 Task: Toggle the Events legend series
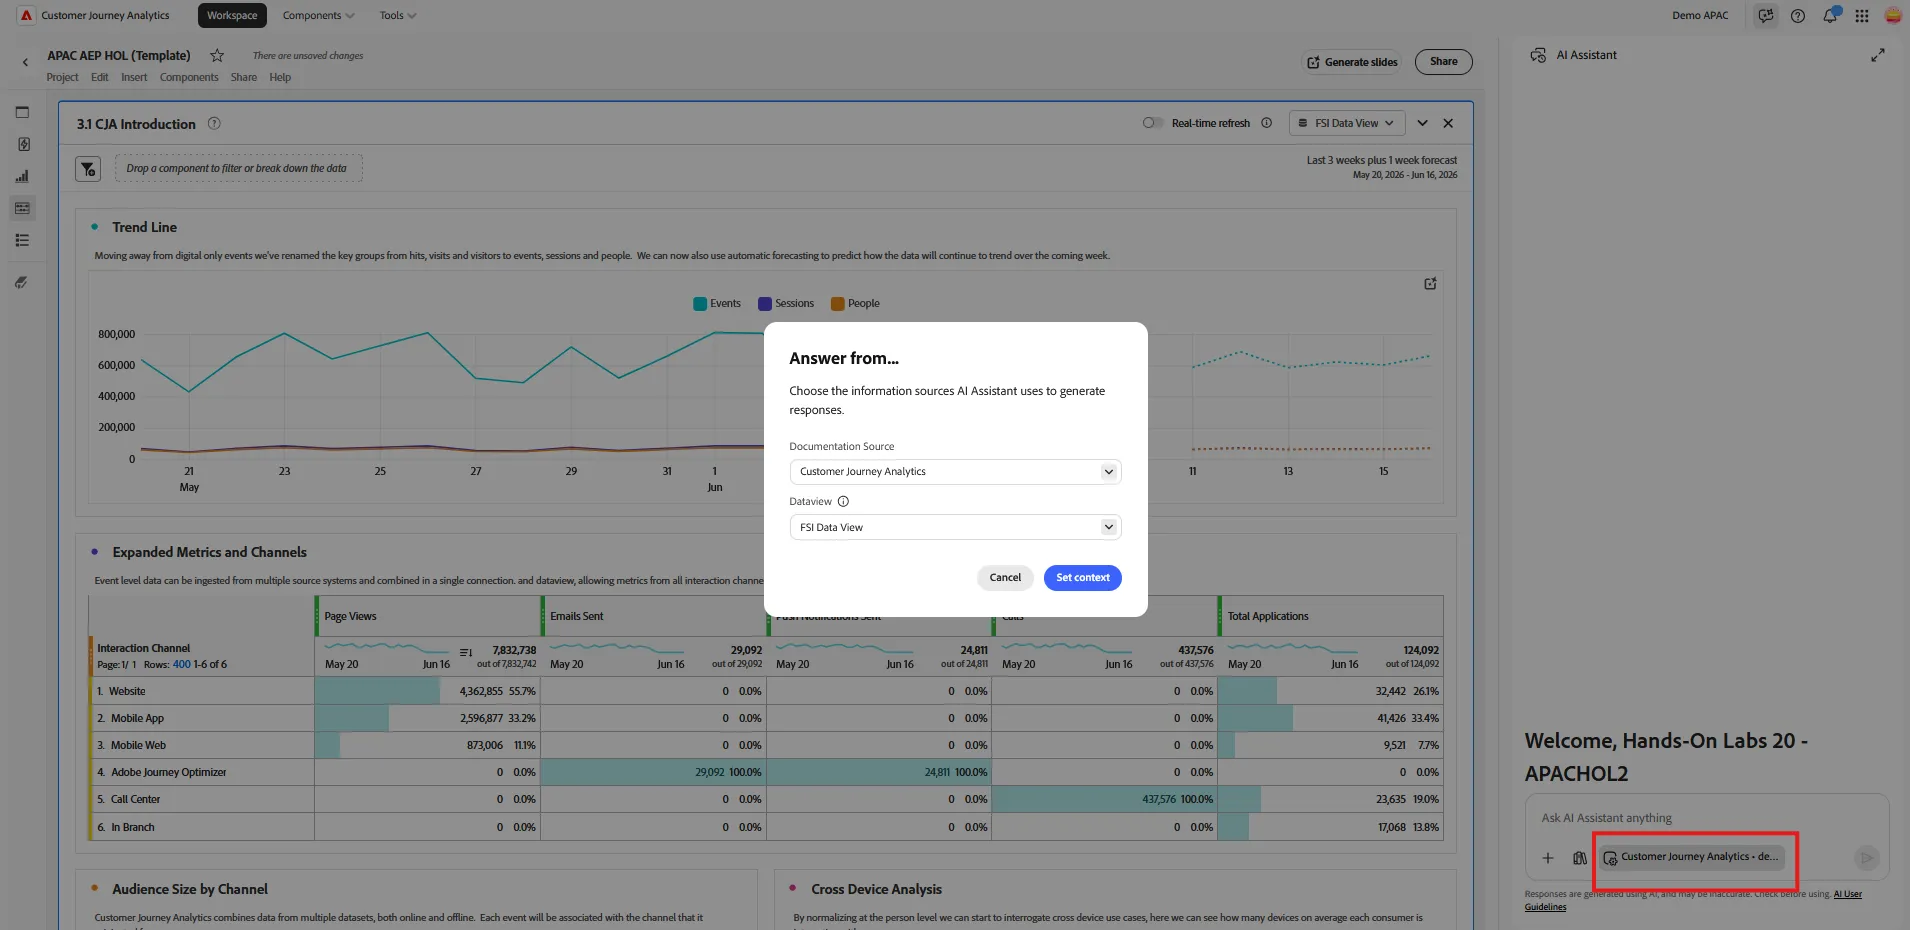[717, 304]
